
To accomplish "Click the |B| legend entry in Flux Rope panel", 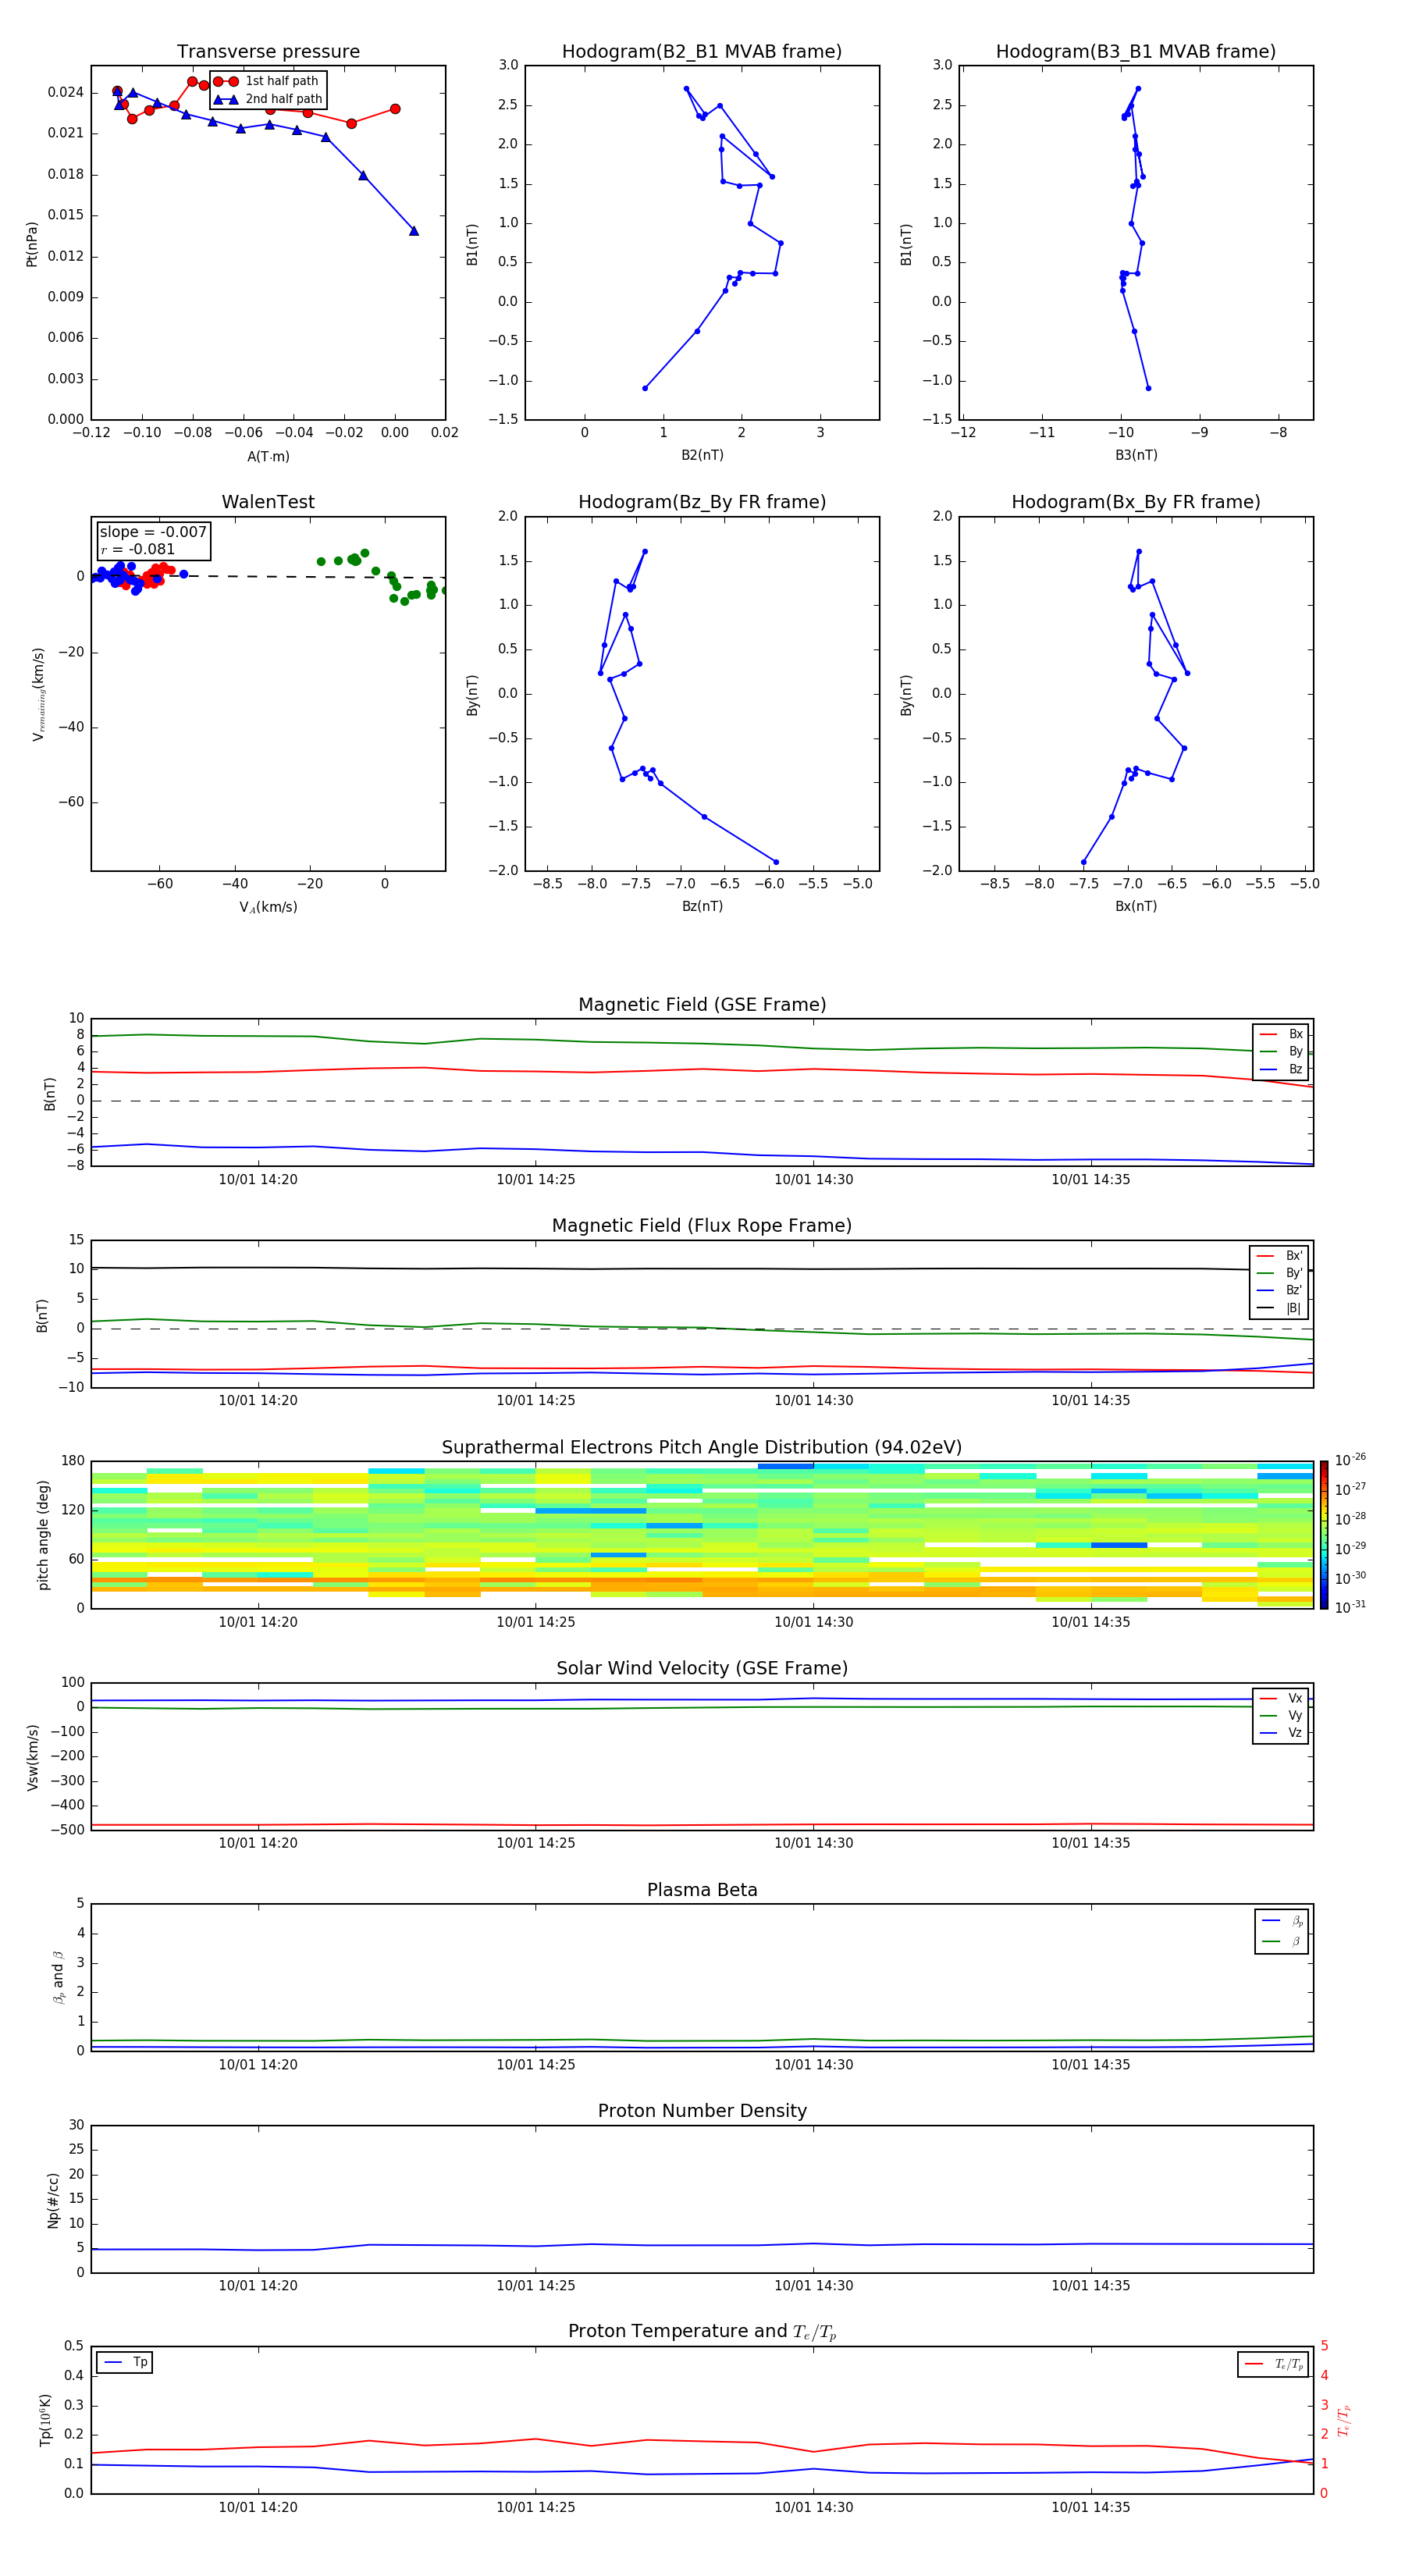I will click(1280, 1308).
